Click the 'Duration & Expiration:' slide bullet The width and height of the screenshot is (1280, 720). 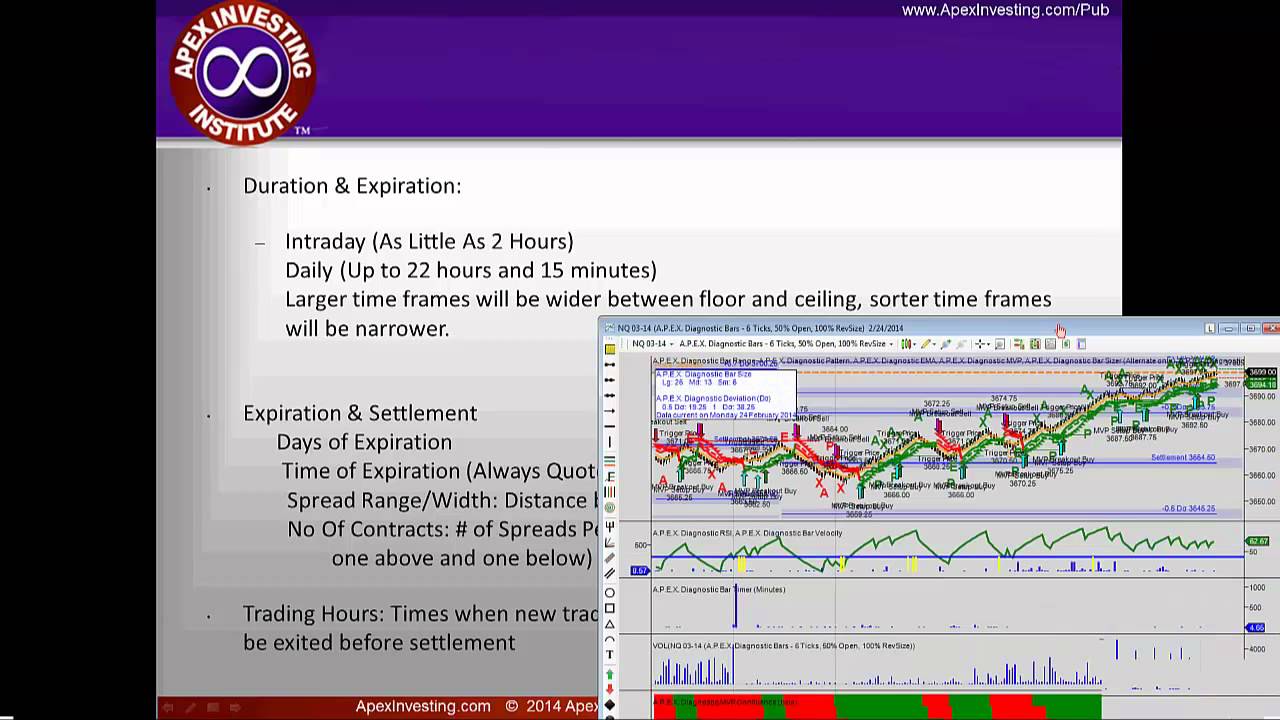point(352,186)
